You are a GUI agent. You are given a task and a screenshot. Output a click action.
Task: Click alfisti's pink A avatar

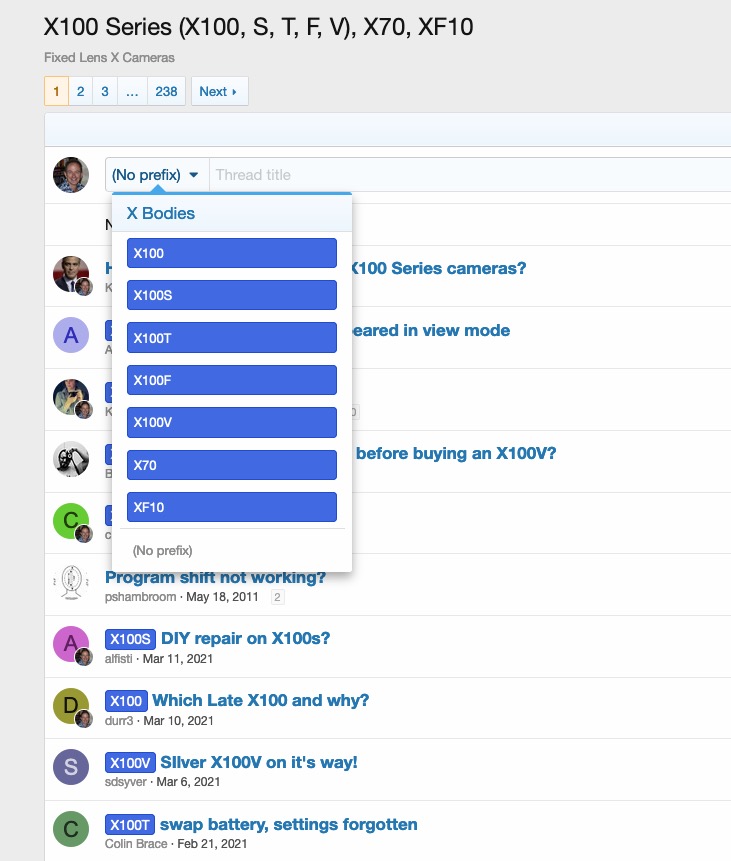point(71,644)
